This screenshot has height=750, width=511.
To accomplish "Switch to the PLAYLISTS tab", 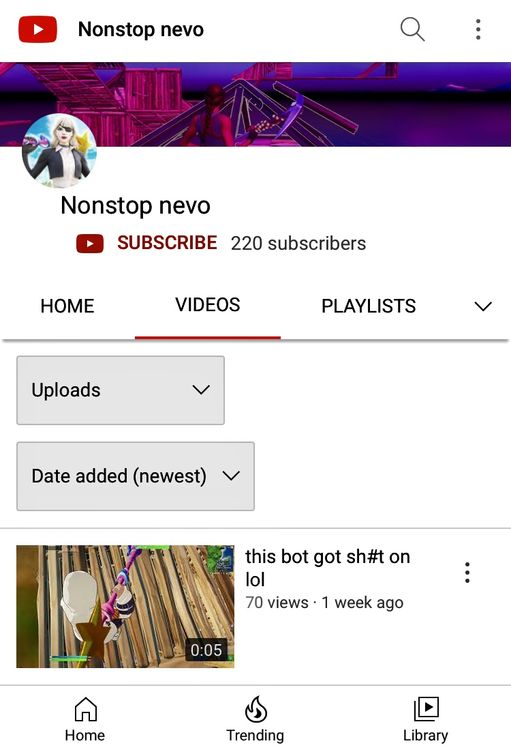I will (368, 306).
